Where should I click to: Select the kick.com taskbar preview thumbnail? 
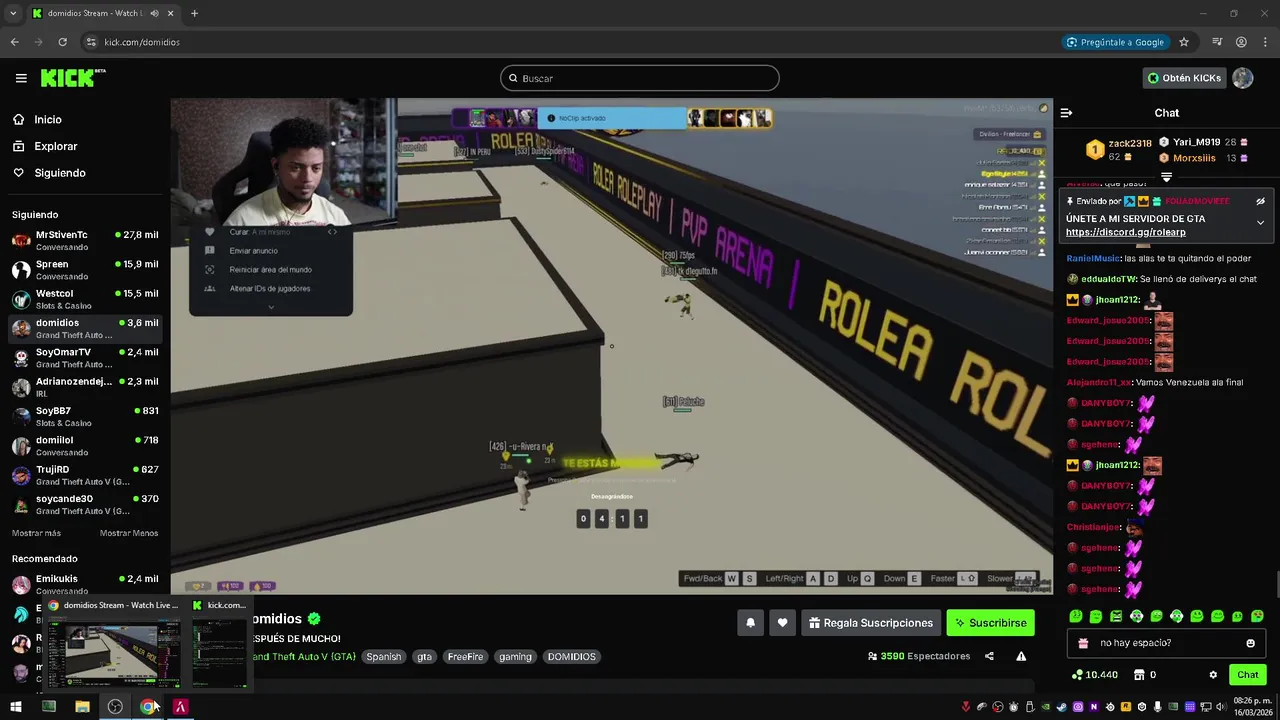tap(220, 645)
